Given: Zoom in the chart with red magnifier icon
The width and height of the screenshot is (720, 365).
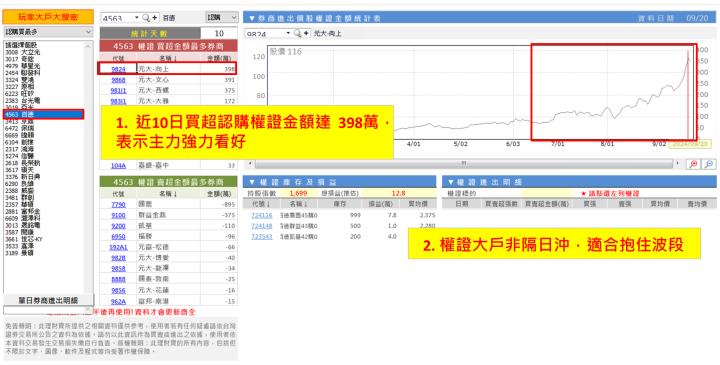Looking at the screenshot, I should tap(694, 164).
